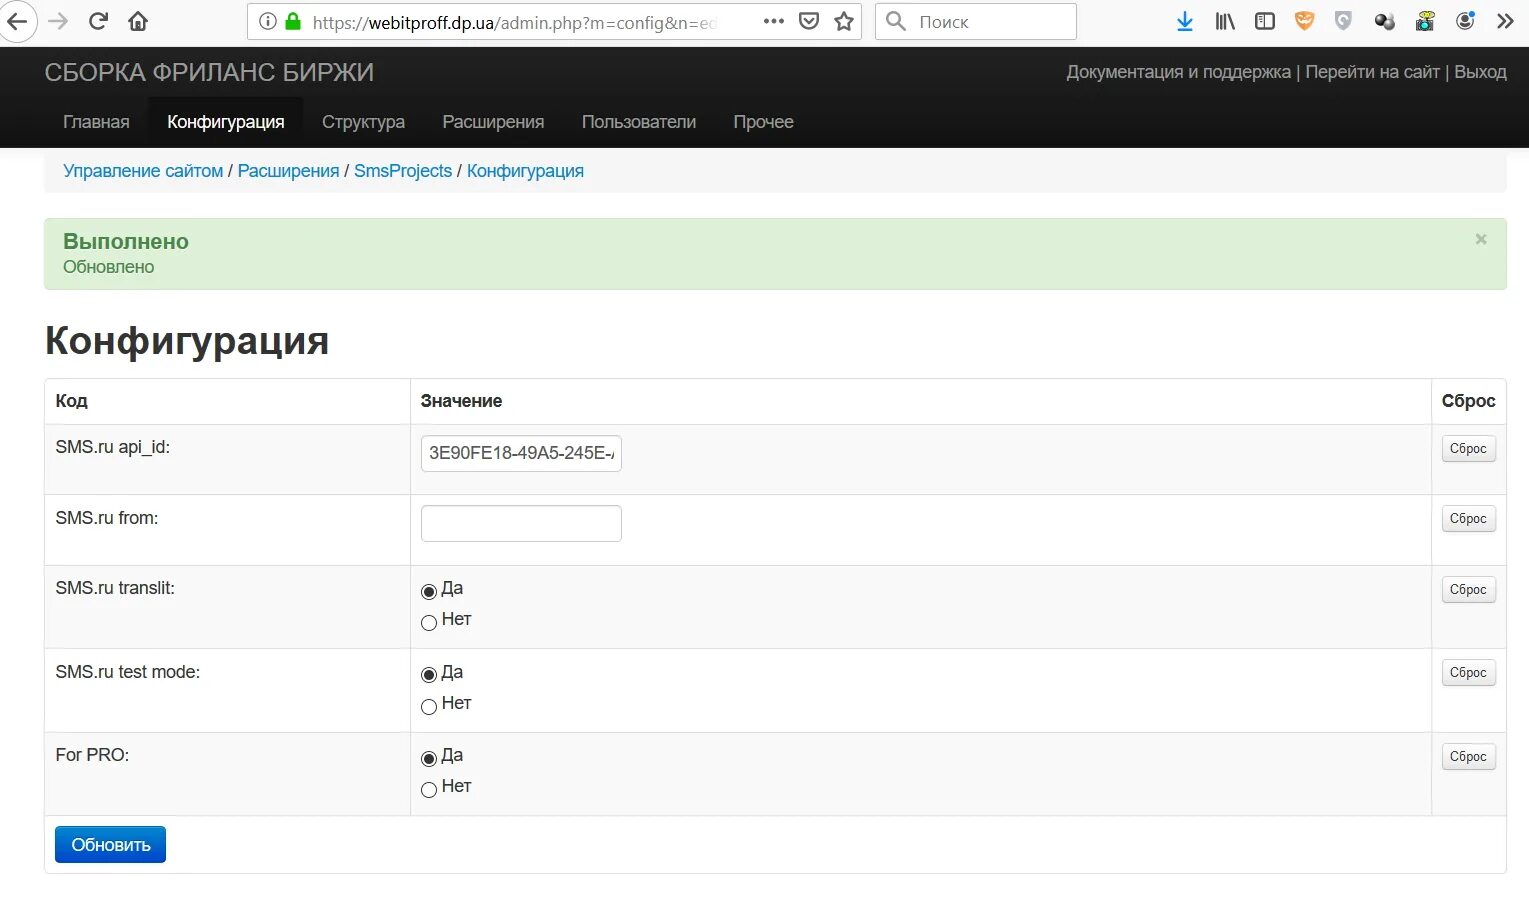Focus the SMS.ru api_id input field
Screen dimensions: 1529x901
(x=521, y=453)
